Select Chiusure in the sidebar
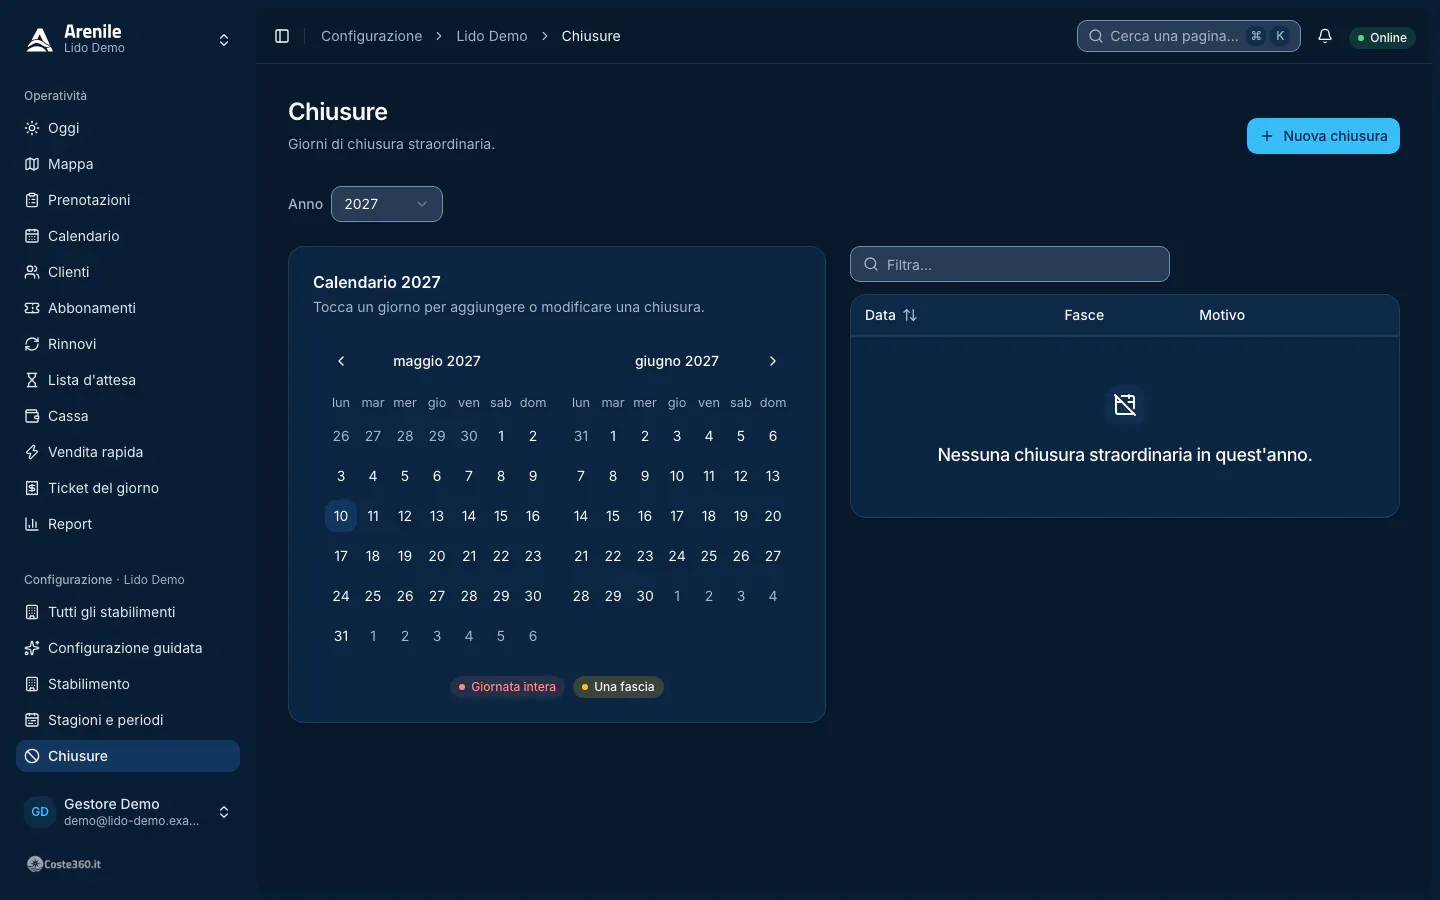The height and width of the screenshot is (900, 1440). (128, 756)
